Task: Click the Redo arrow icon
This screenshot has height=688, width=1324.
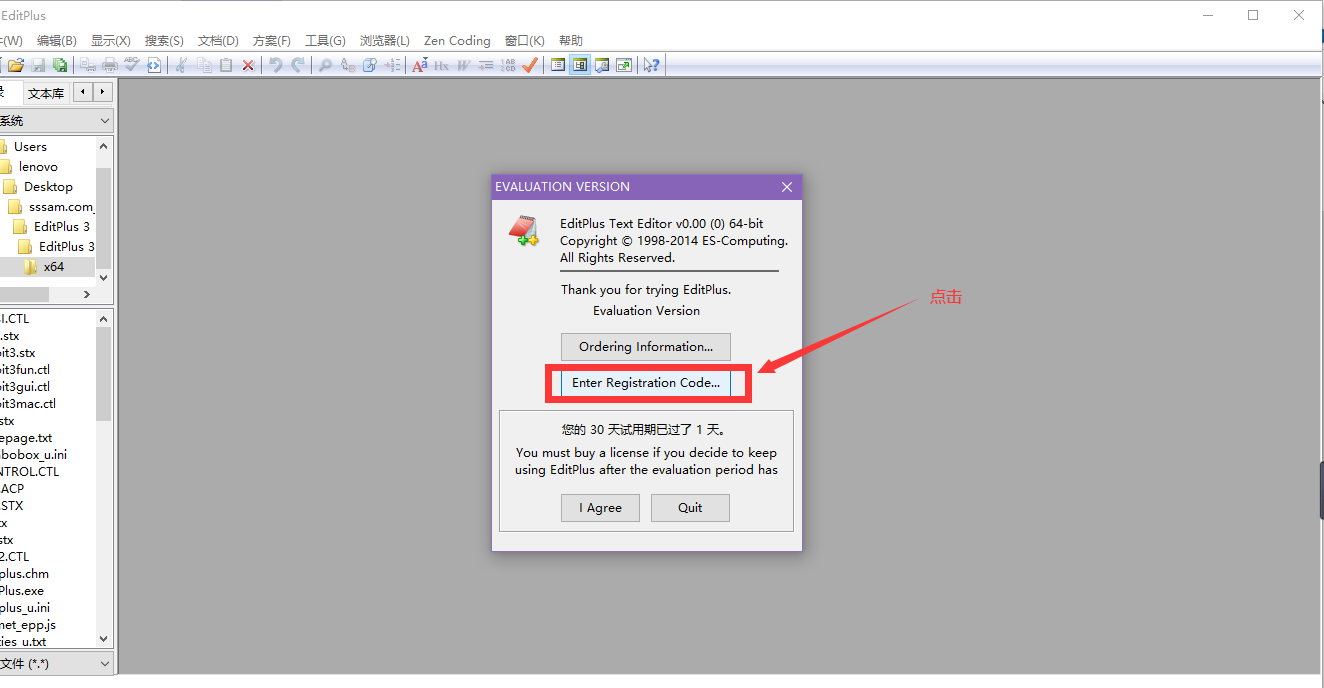Action: click(x=298, y=65)
